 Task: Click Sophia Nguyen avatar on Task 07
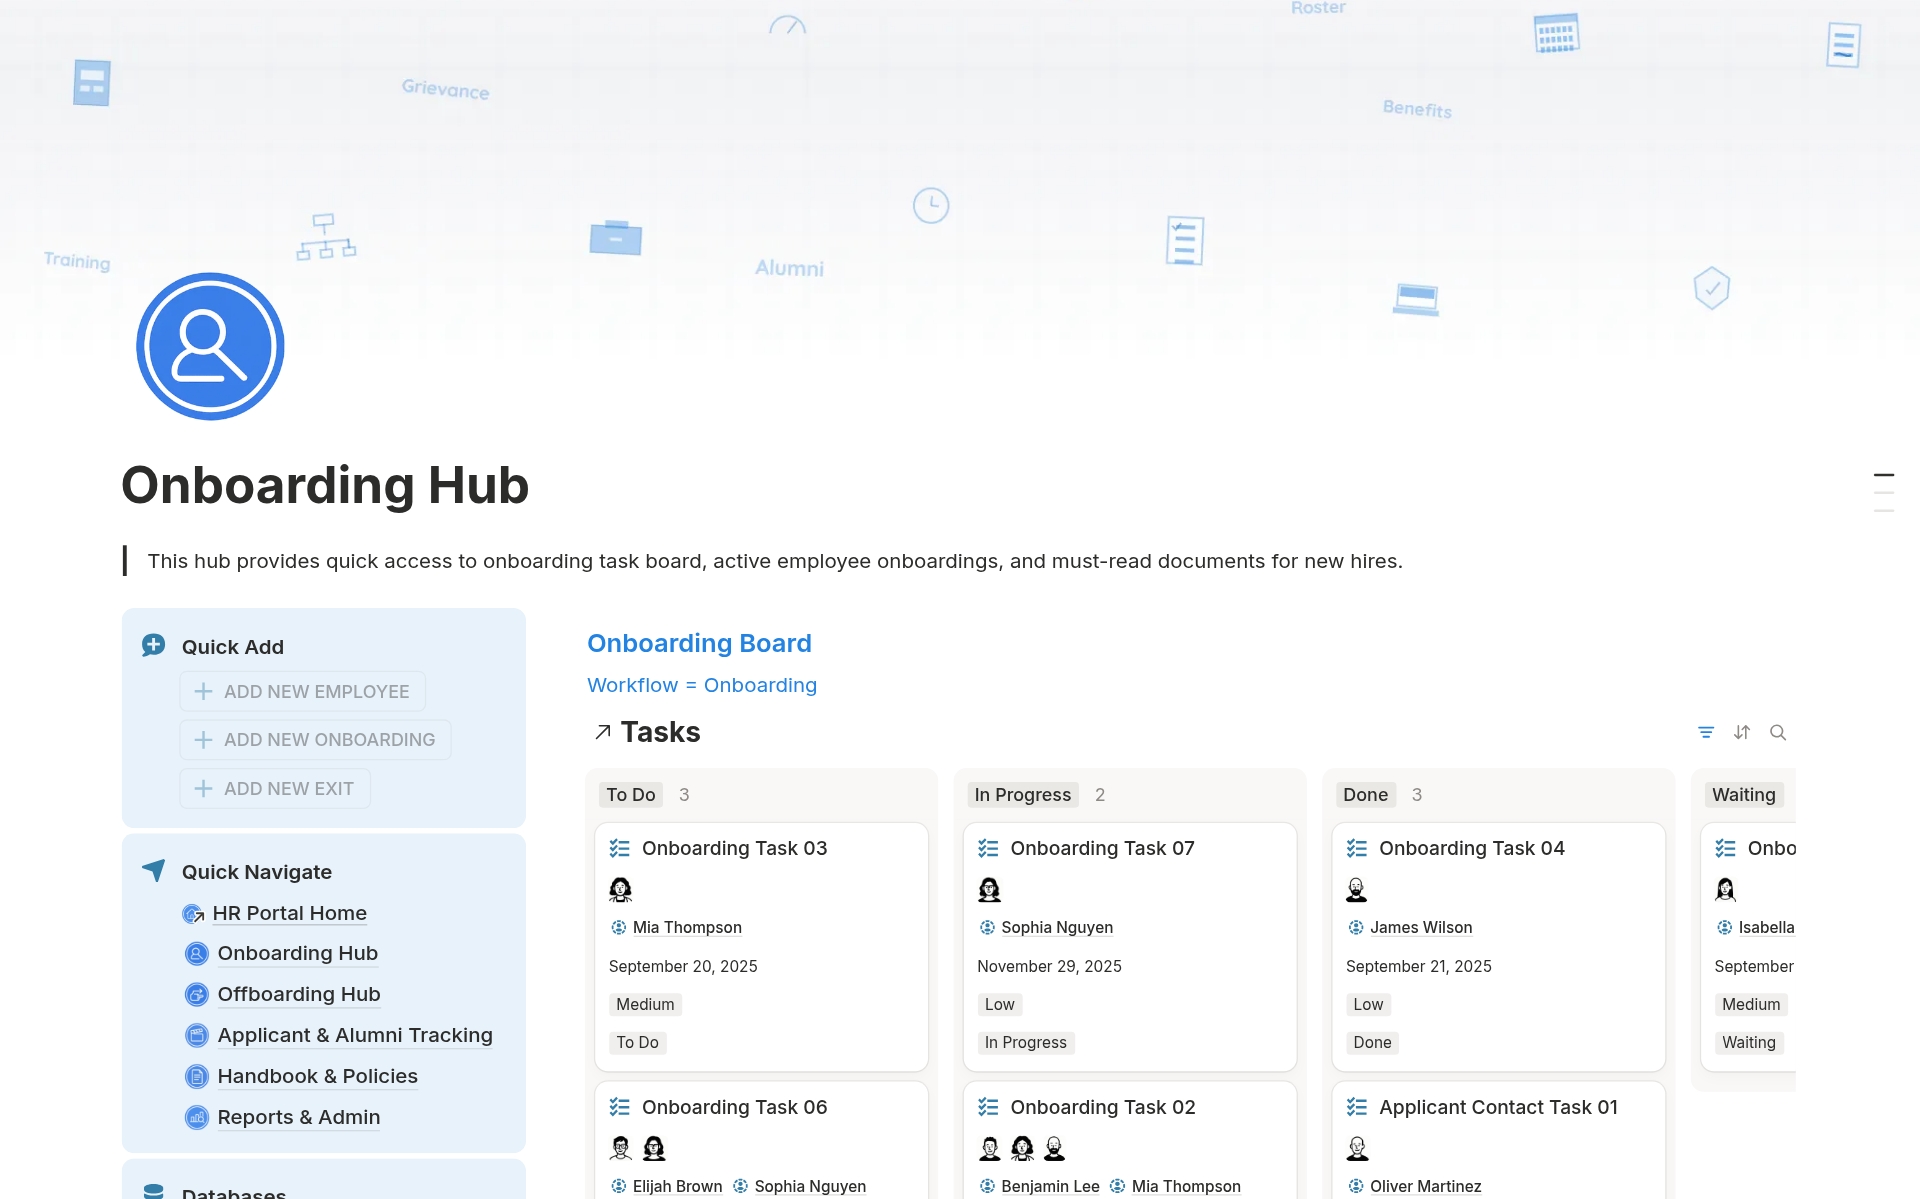pos(989,889)
